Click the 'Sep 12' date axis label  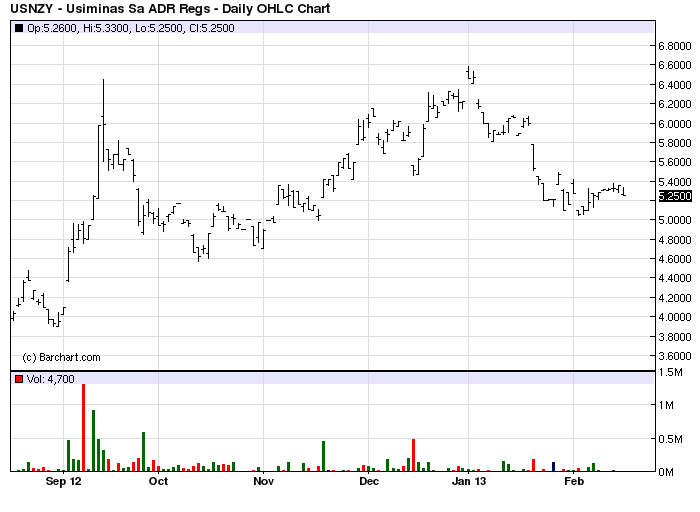point(64,481)
